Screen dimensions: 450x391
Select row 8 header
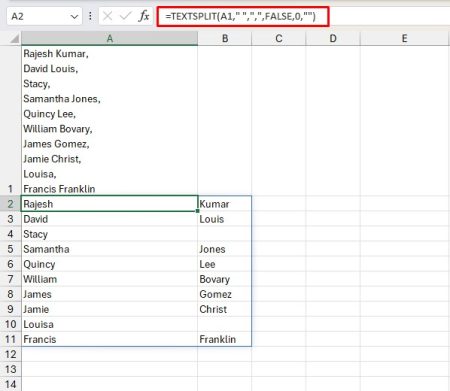(x=10, y=294)
